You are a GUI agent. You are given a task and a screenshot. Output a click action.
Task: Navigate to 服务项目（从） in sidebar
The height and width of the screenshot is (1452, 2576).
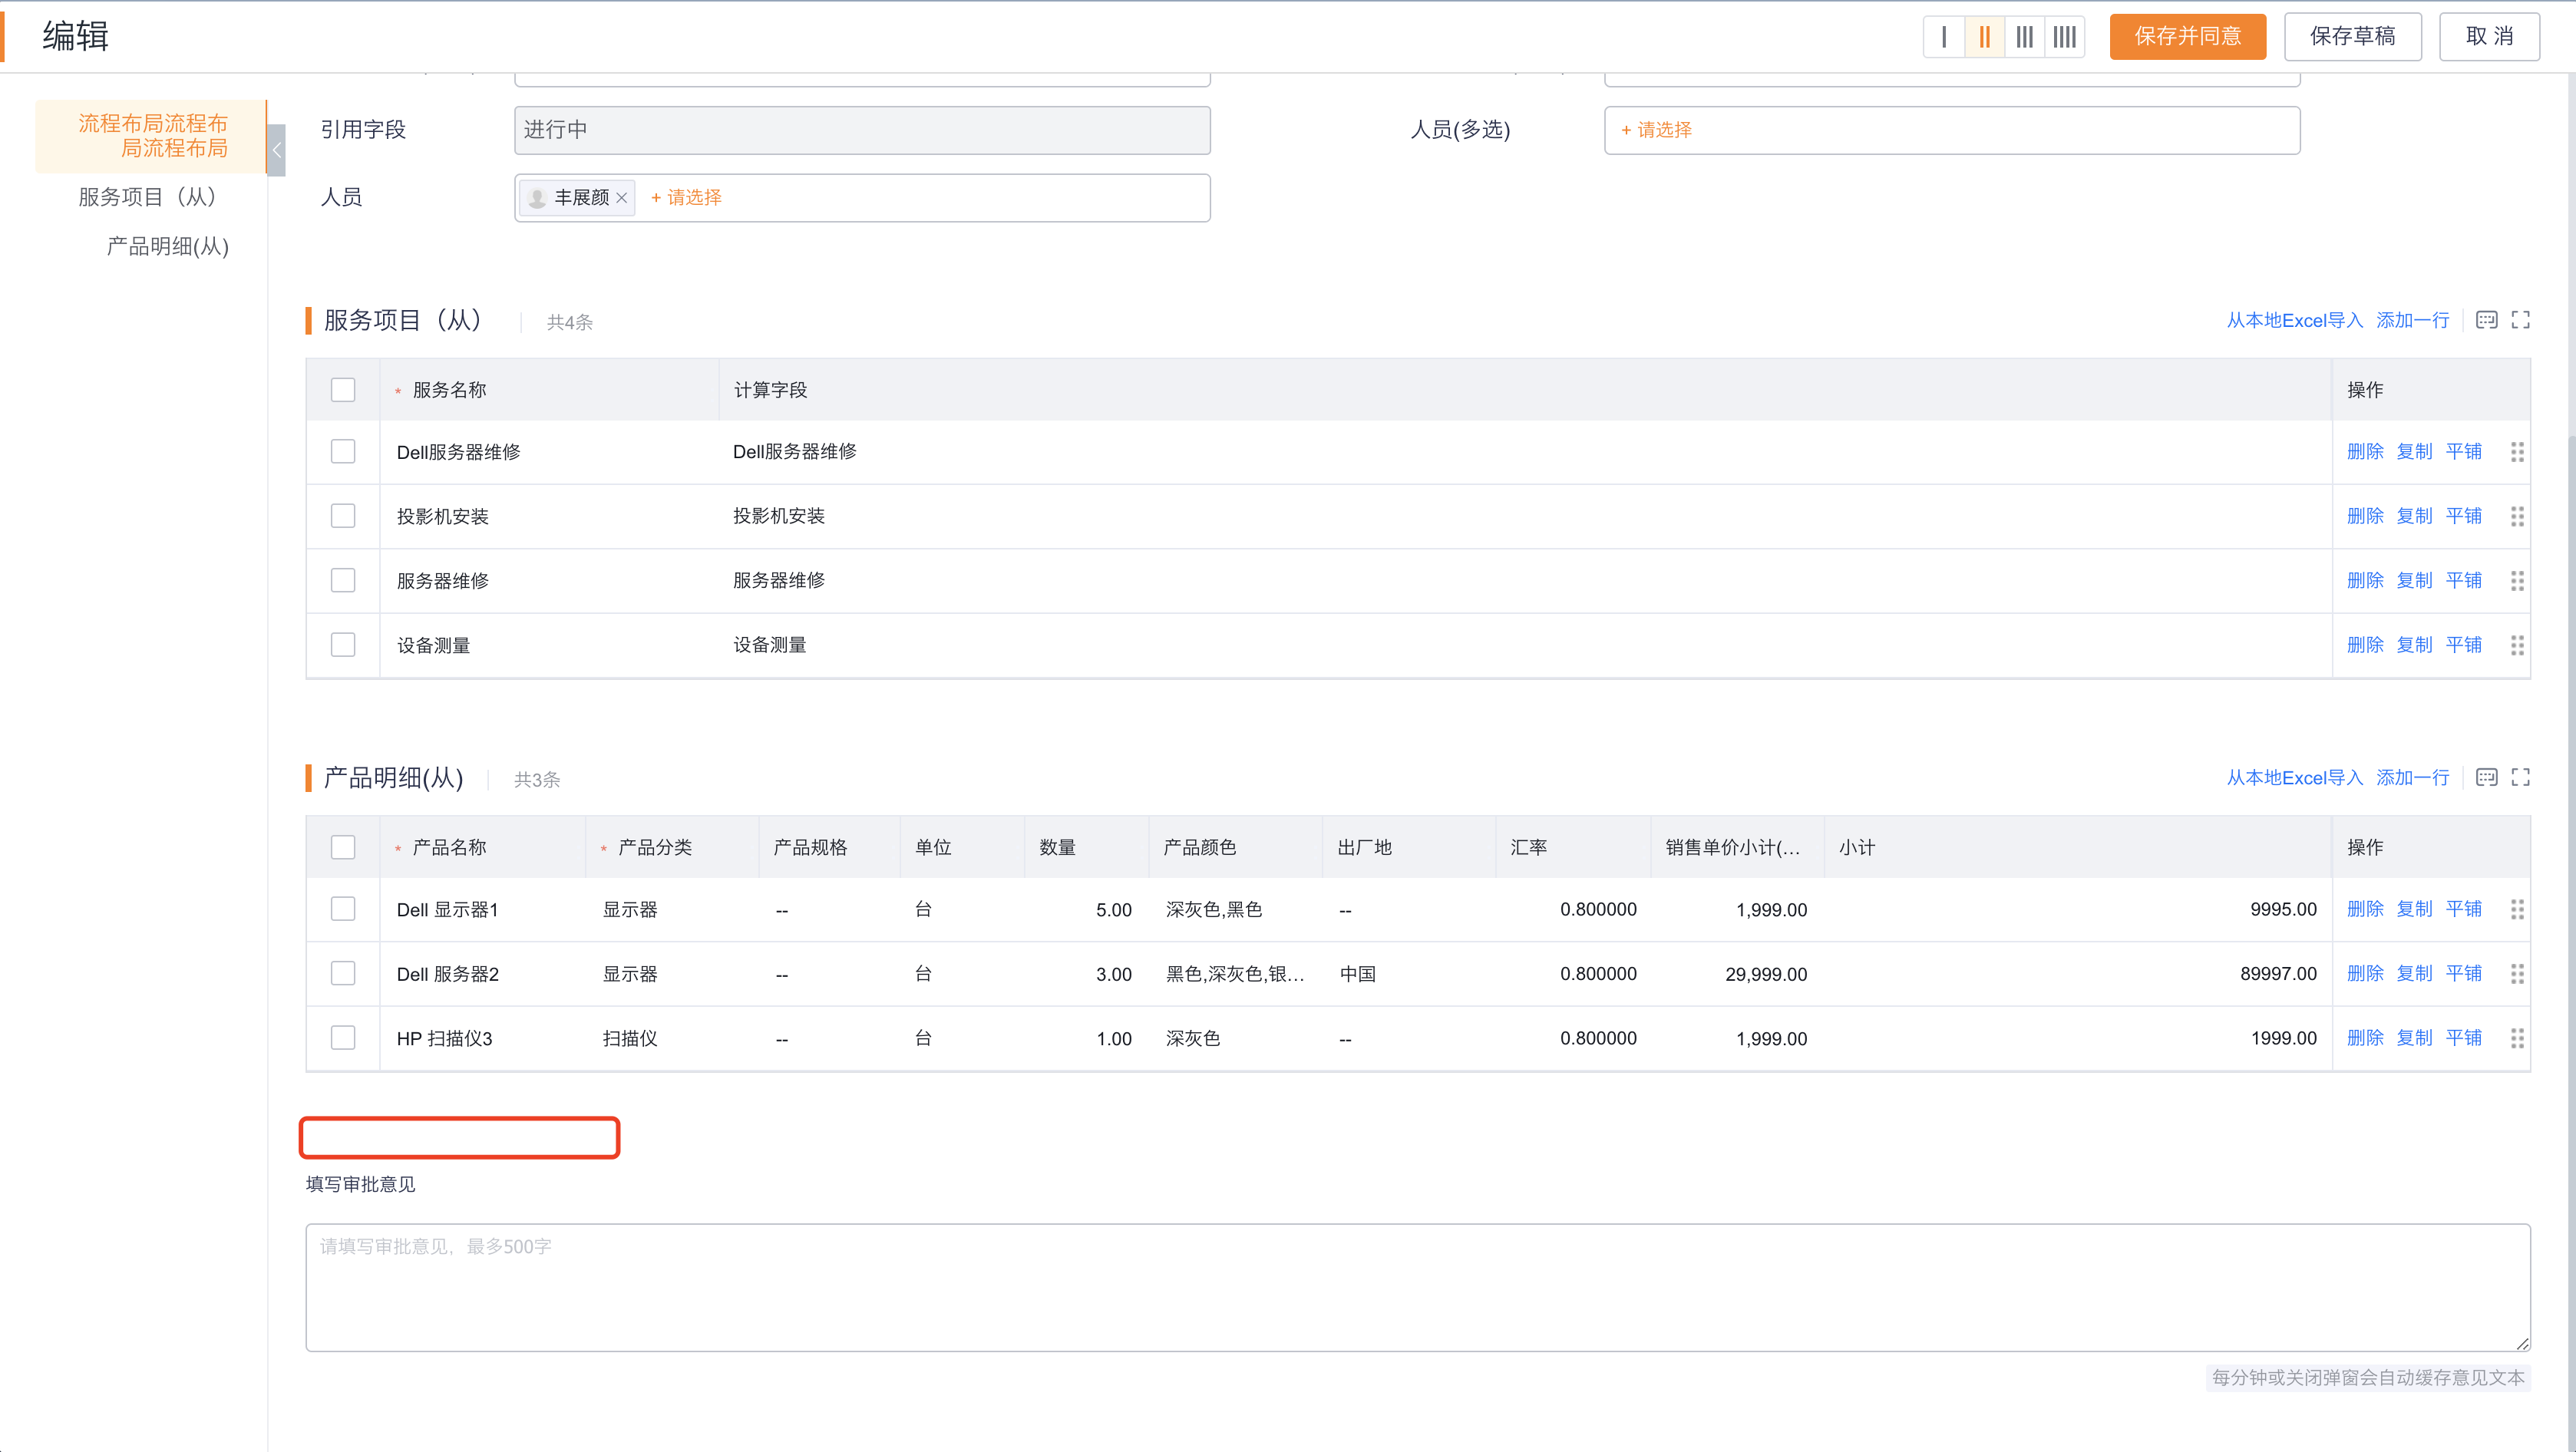pos(148,197)
